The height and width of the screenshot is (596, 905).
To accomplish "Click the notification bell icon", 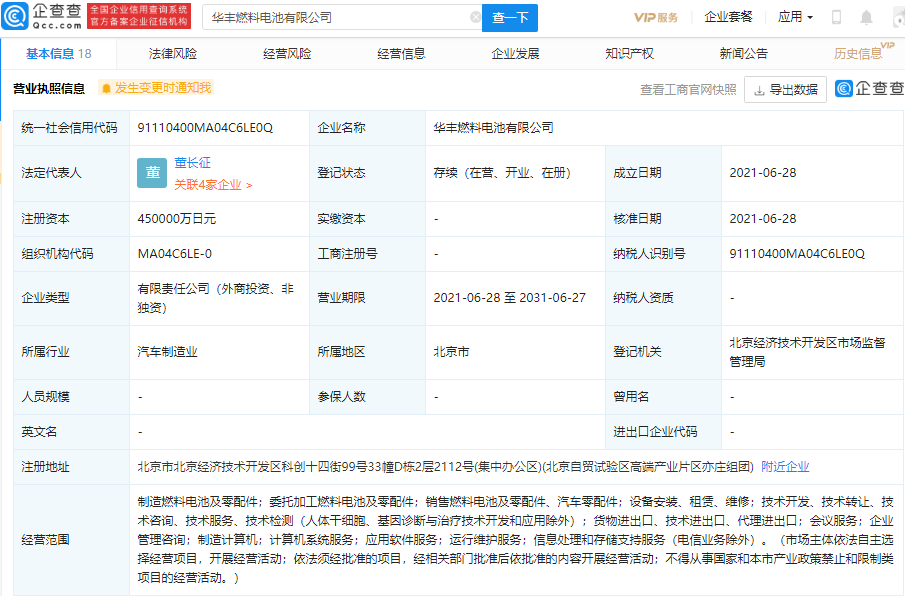I will pos(867,17).
